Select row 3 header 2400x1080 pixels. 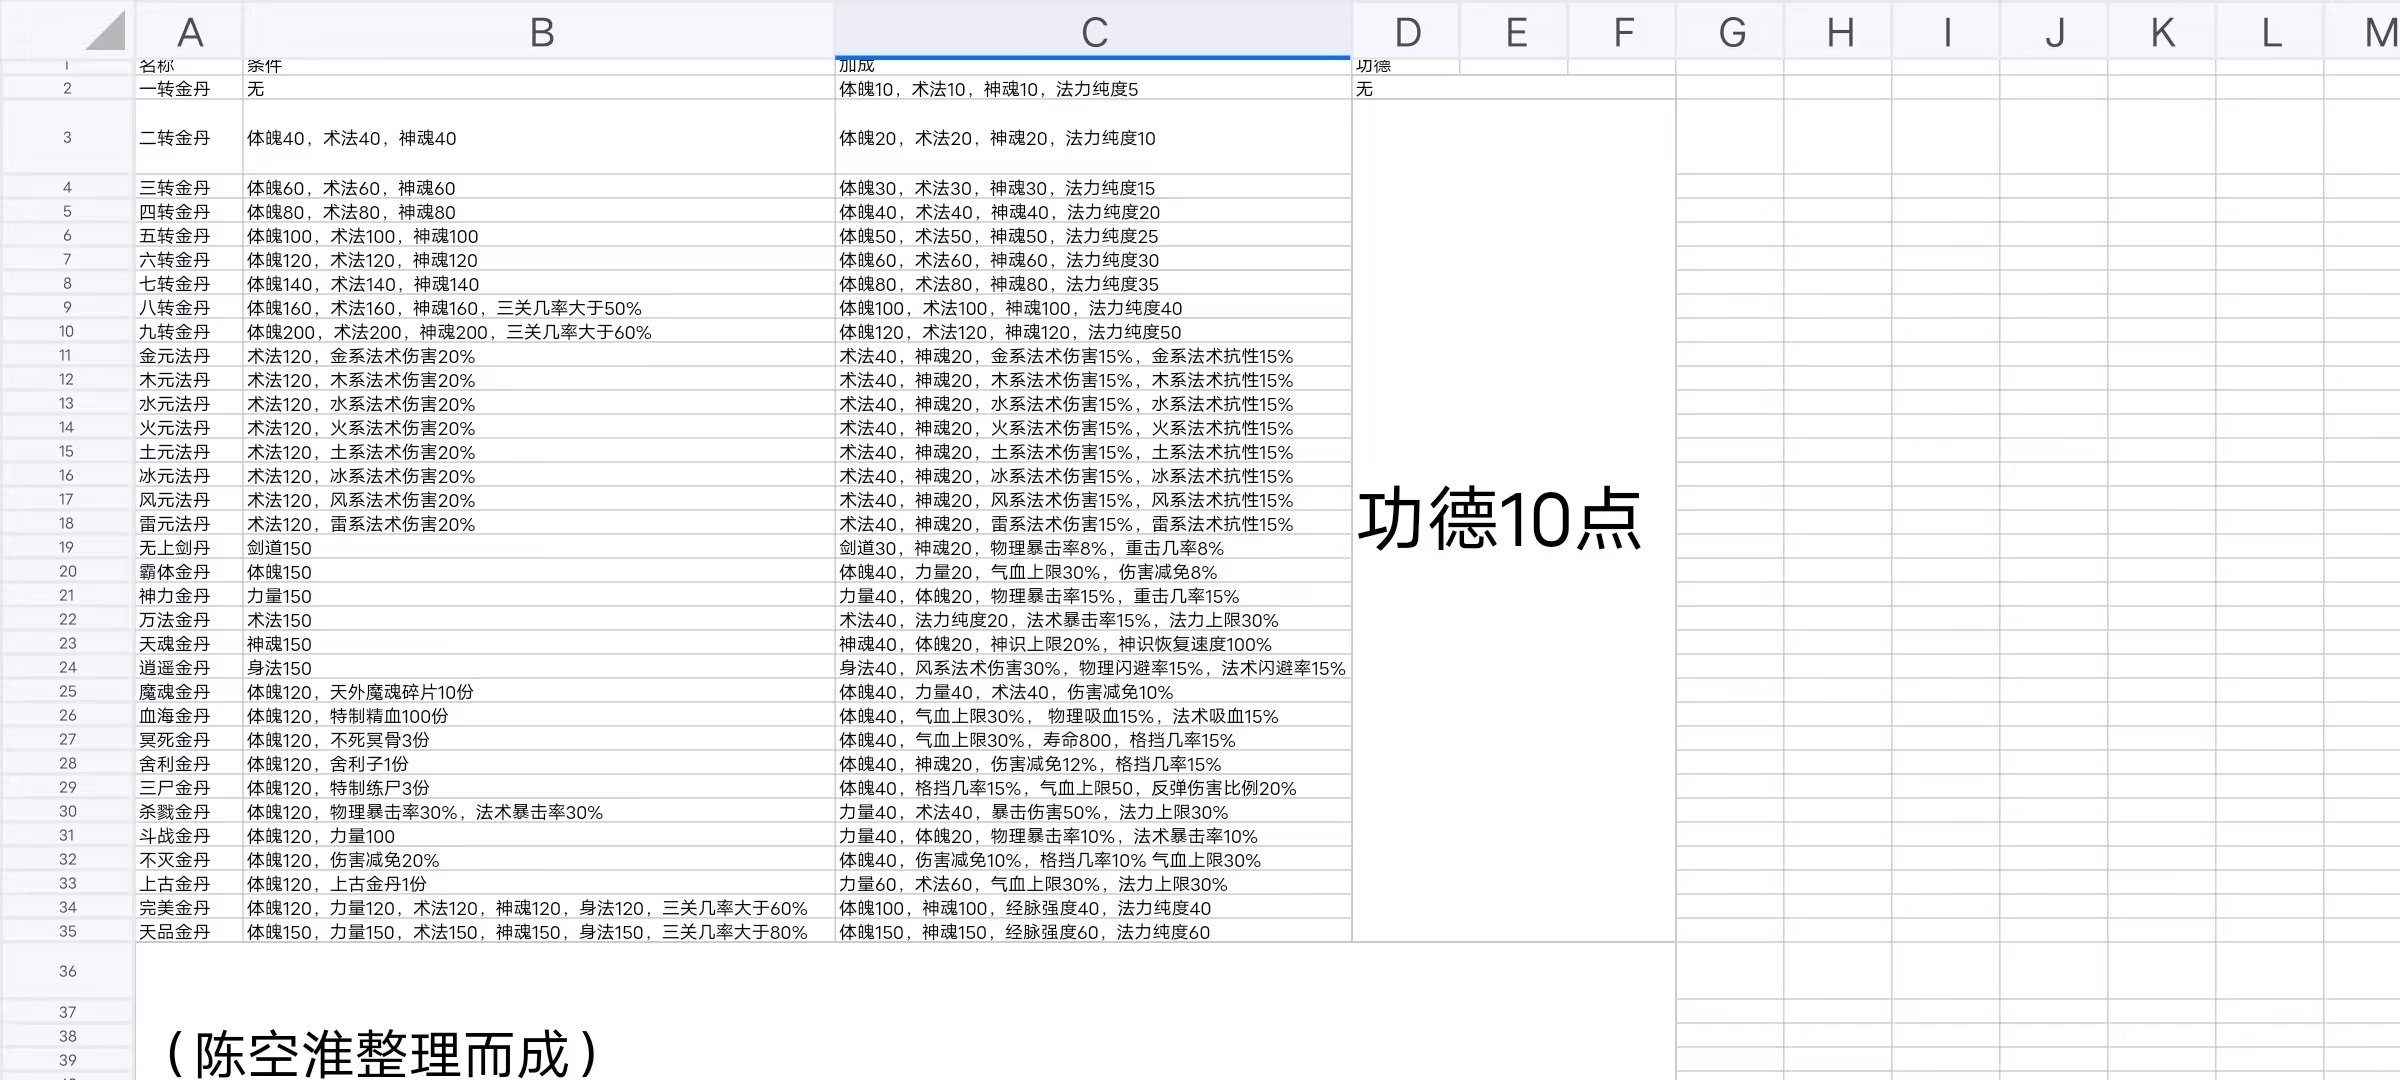coord(67,137)
